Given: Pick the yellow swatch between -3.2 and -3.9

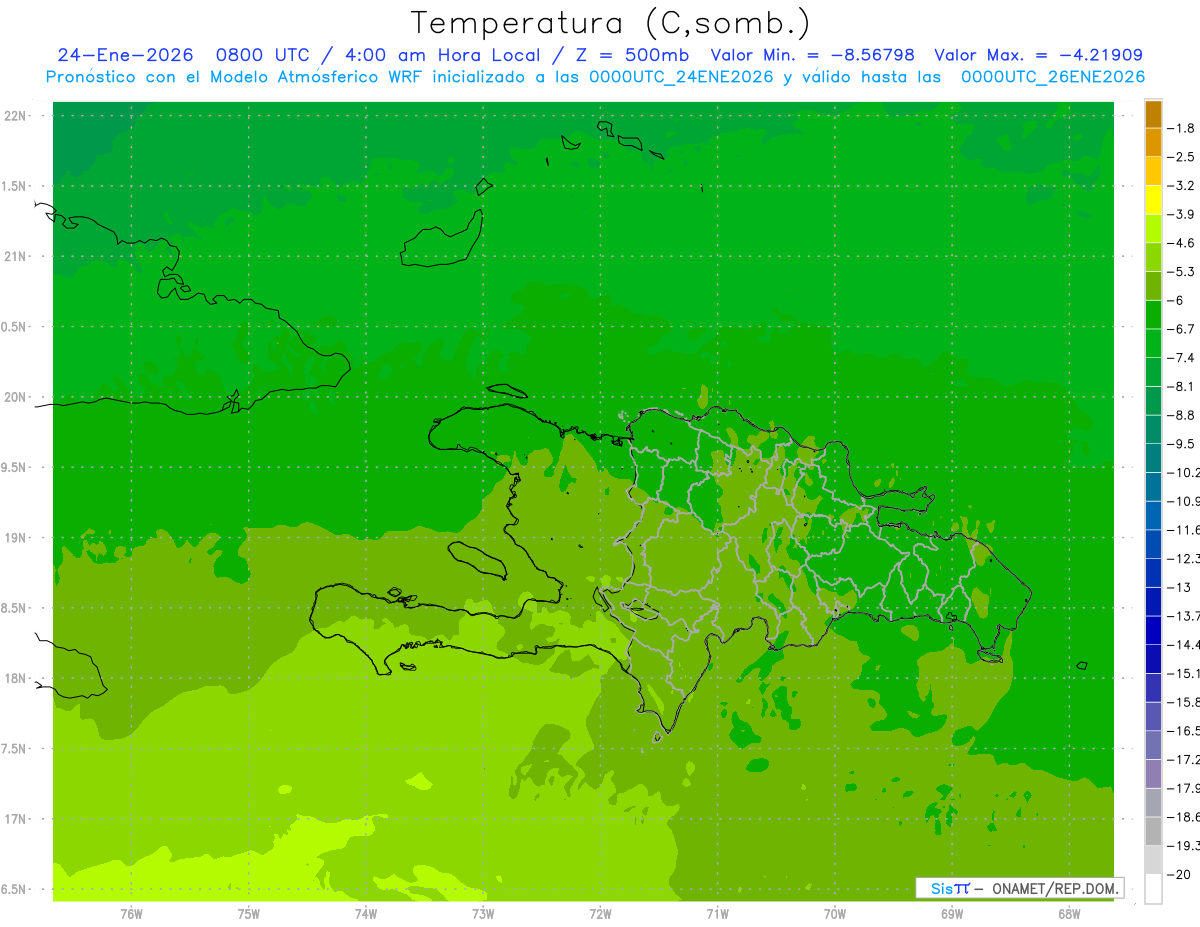Looking at the screenshot, I should pyautogui.click(x=1153, y=200).
